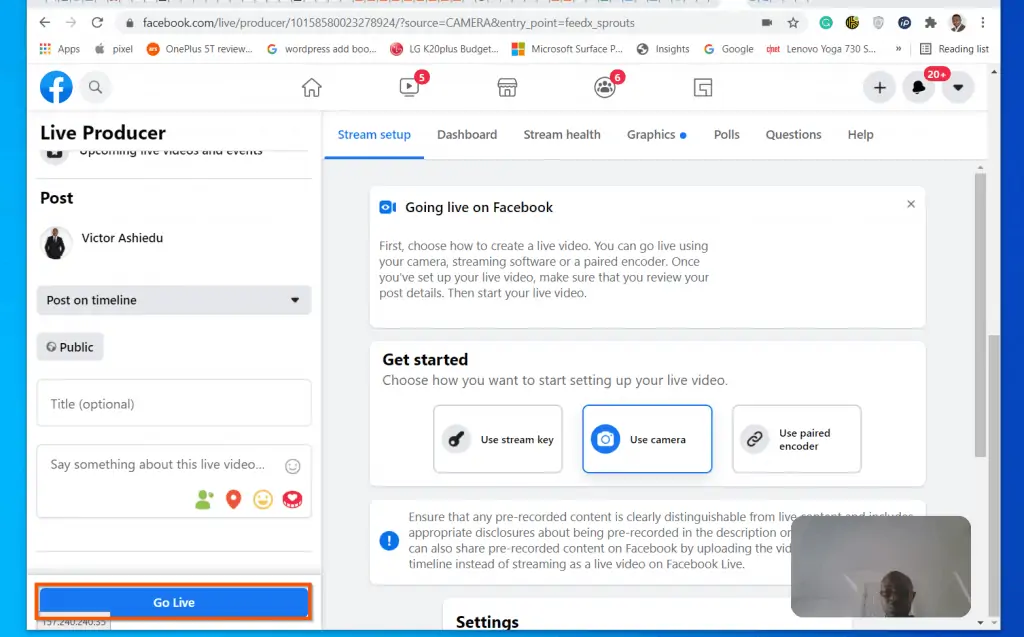
Task: Open the pixel bookmark
Action: click(114, 49)
